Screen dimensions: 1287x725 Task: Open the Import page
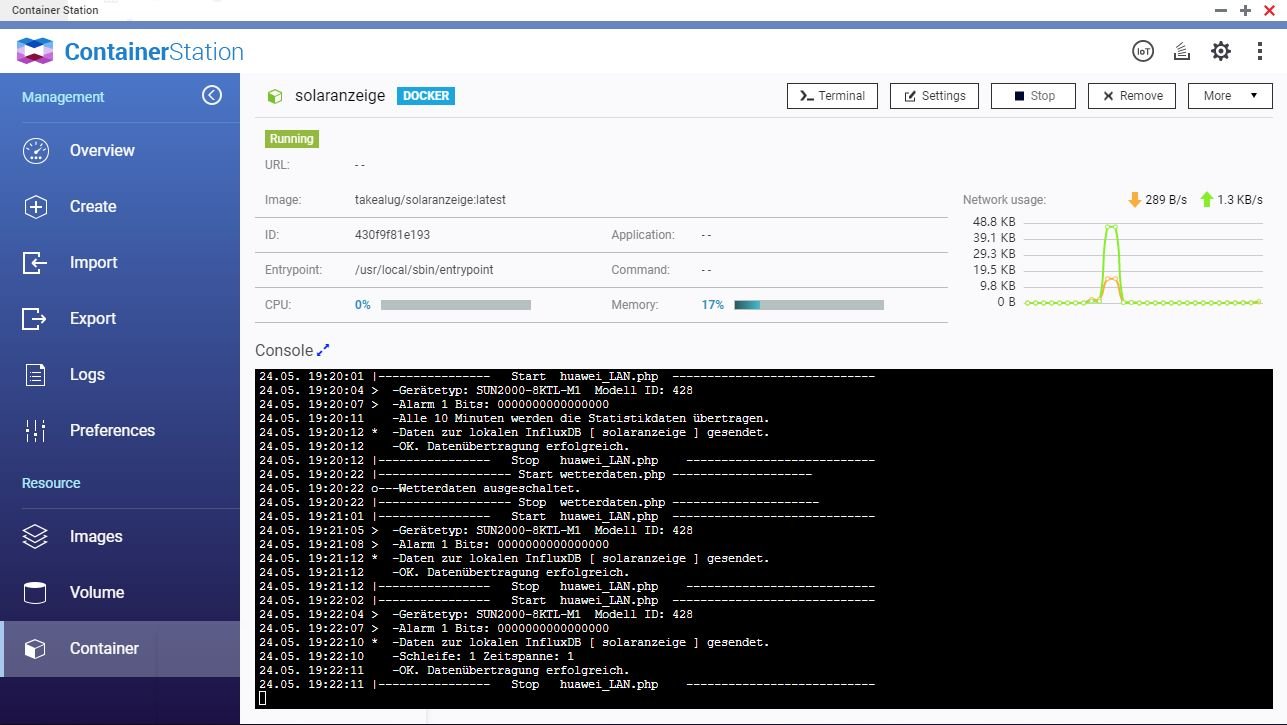point(93,262)
